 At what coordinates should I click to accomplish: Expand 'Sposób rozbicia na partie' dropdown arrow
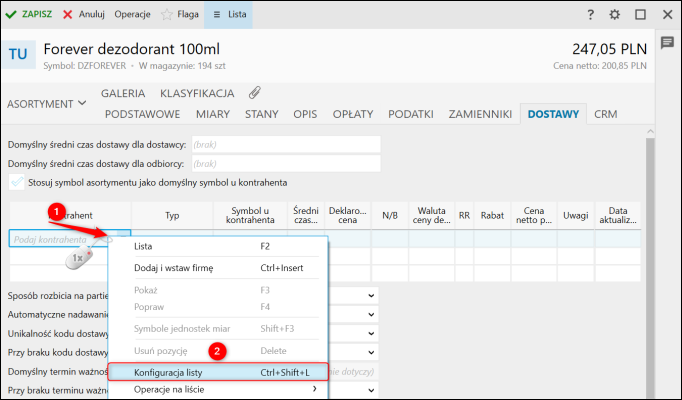[x=371, y=296]
